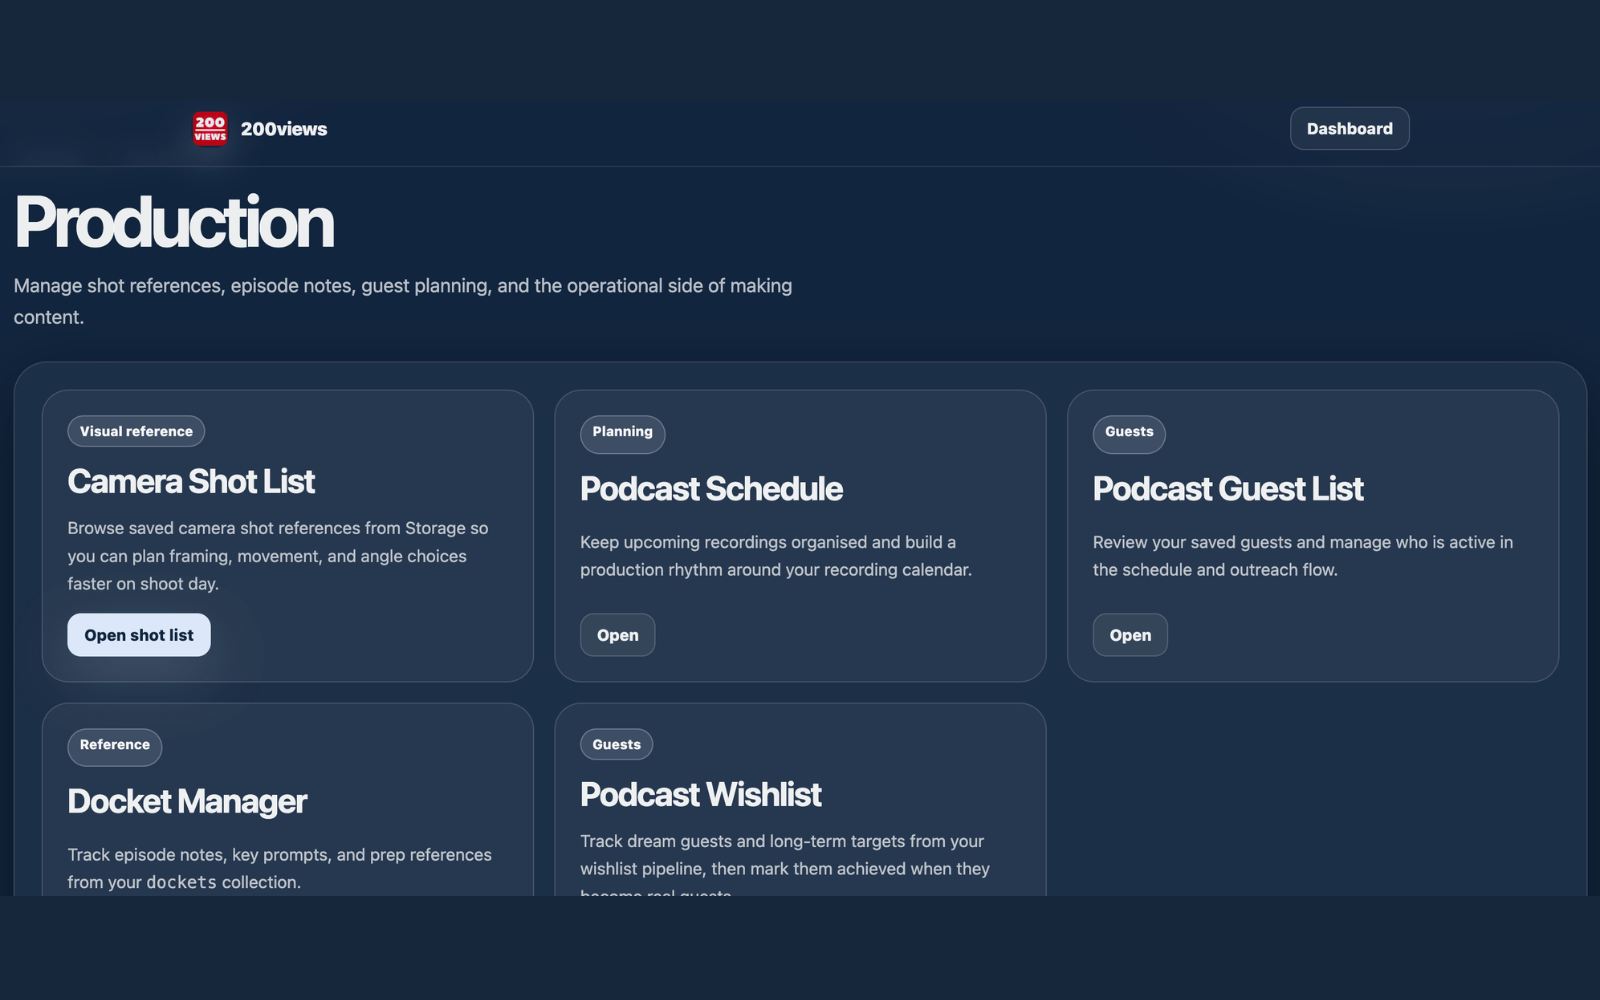This screenshot has height=1000, width=1600.
Task: Select Guests badge above Podcast Guest List
Action: [x=1129, y=432]
